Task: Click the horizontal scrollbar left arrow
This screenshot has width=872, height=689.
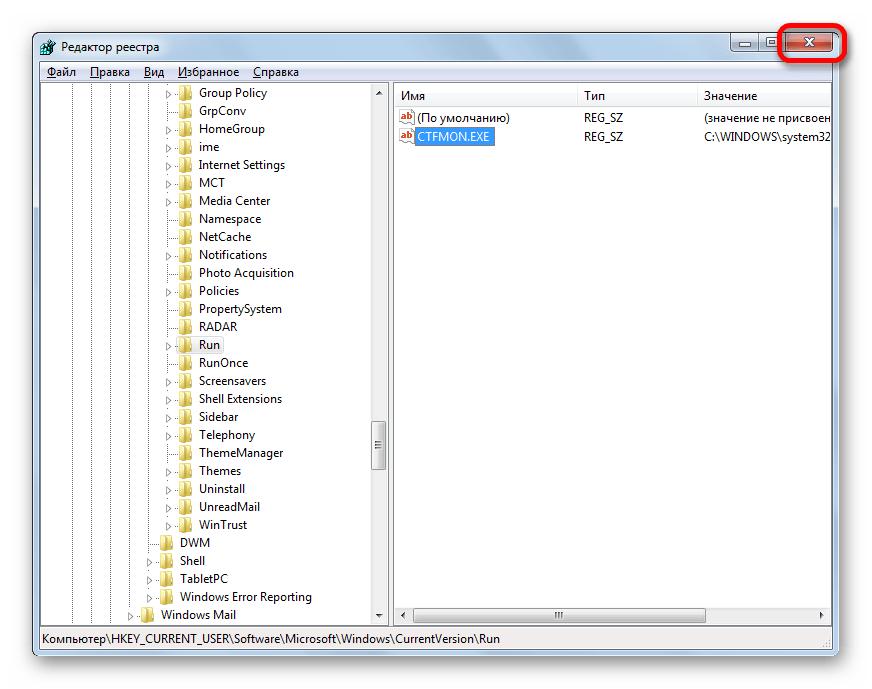Action: click(403, 615)
